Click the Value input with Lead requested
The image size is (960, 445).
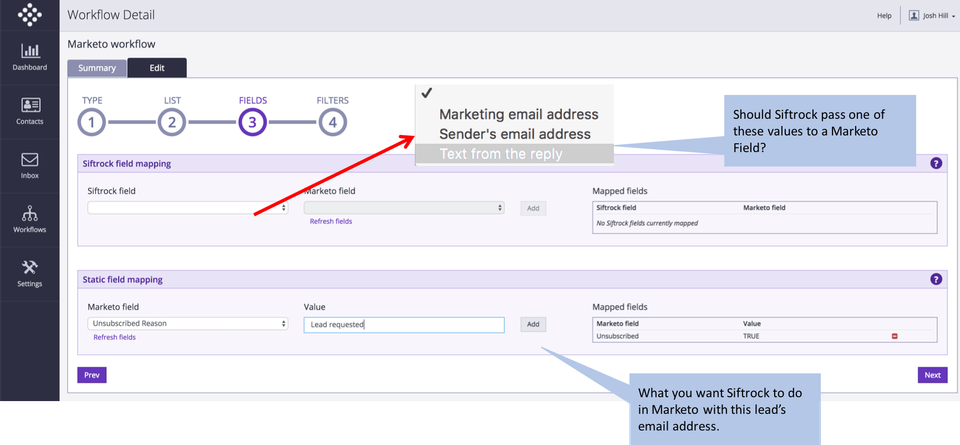[404, 325]
